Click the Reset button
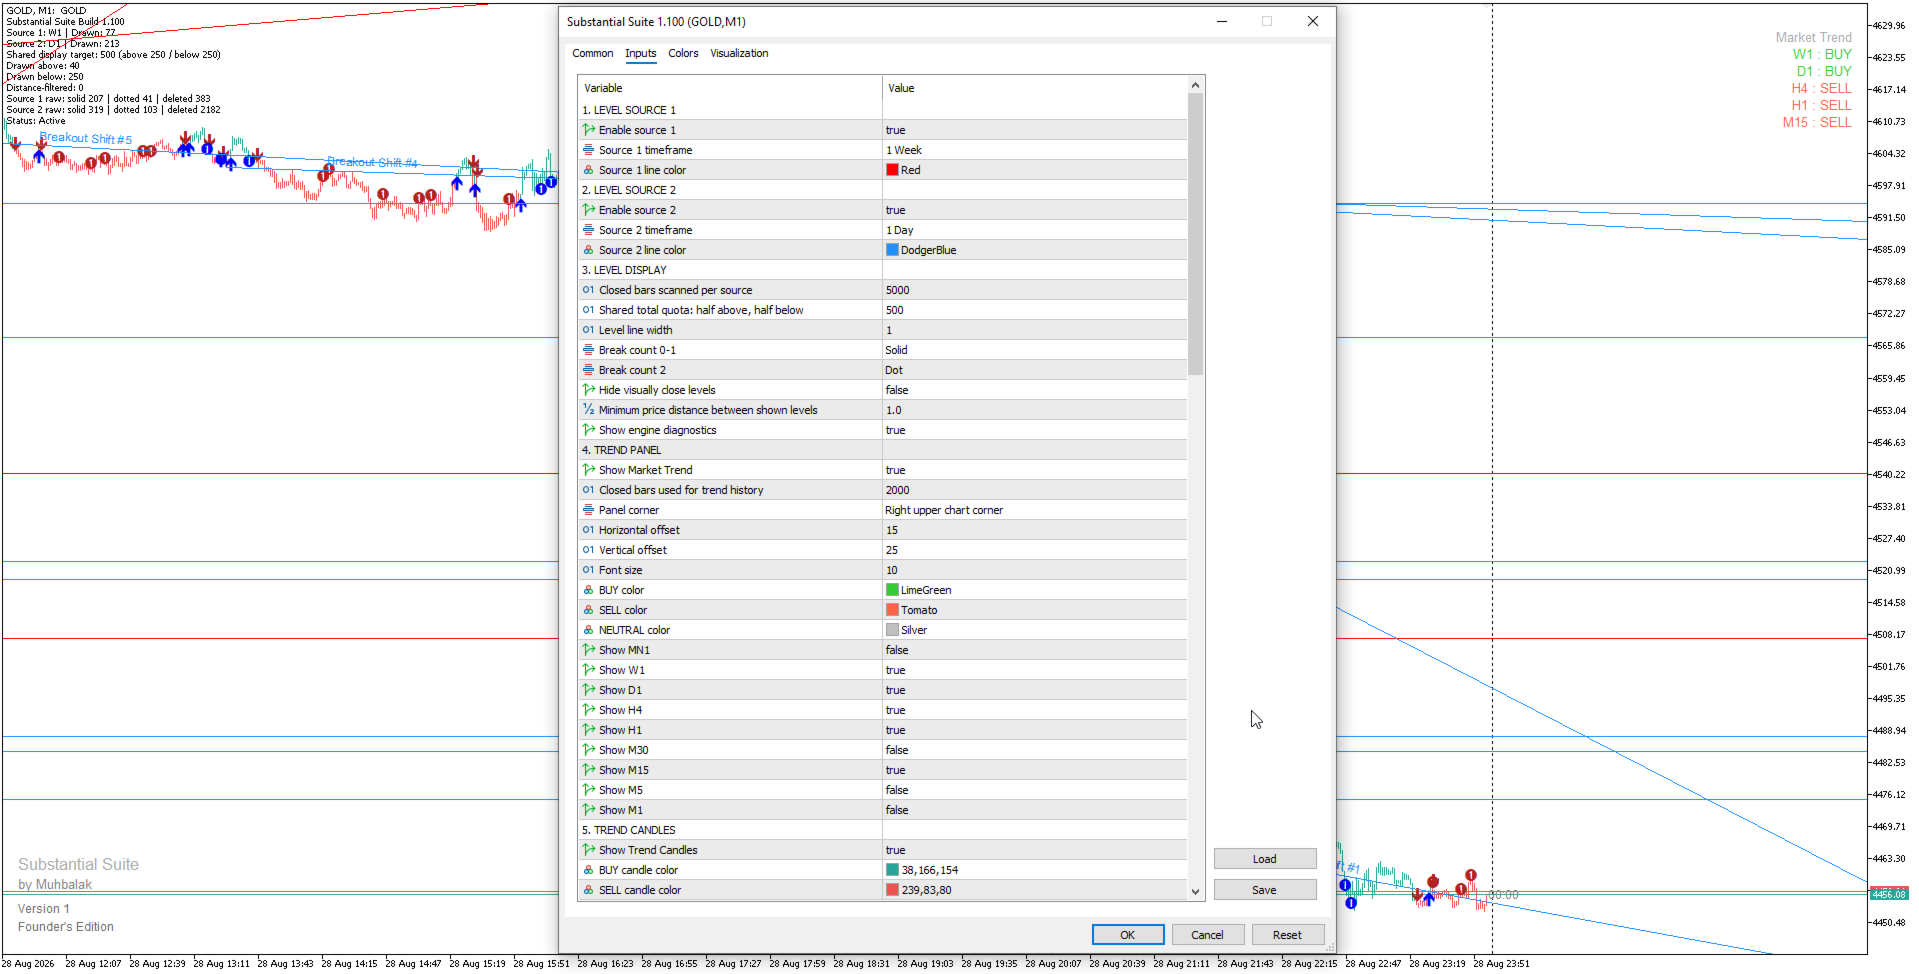This screenshot has width=1919, height=974. pyautogui.click(x=1287, y=935)
